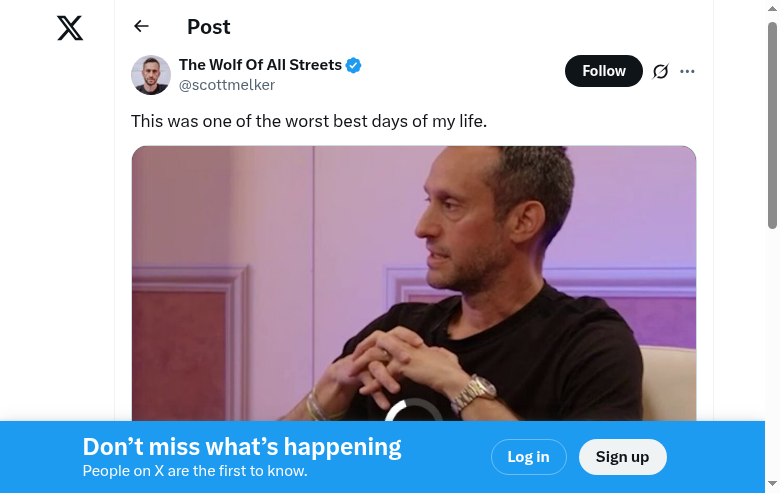780x493 pixels.
Task: Click the X logo in the sidebar
Action: [x=70, y=28]
